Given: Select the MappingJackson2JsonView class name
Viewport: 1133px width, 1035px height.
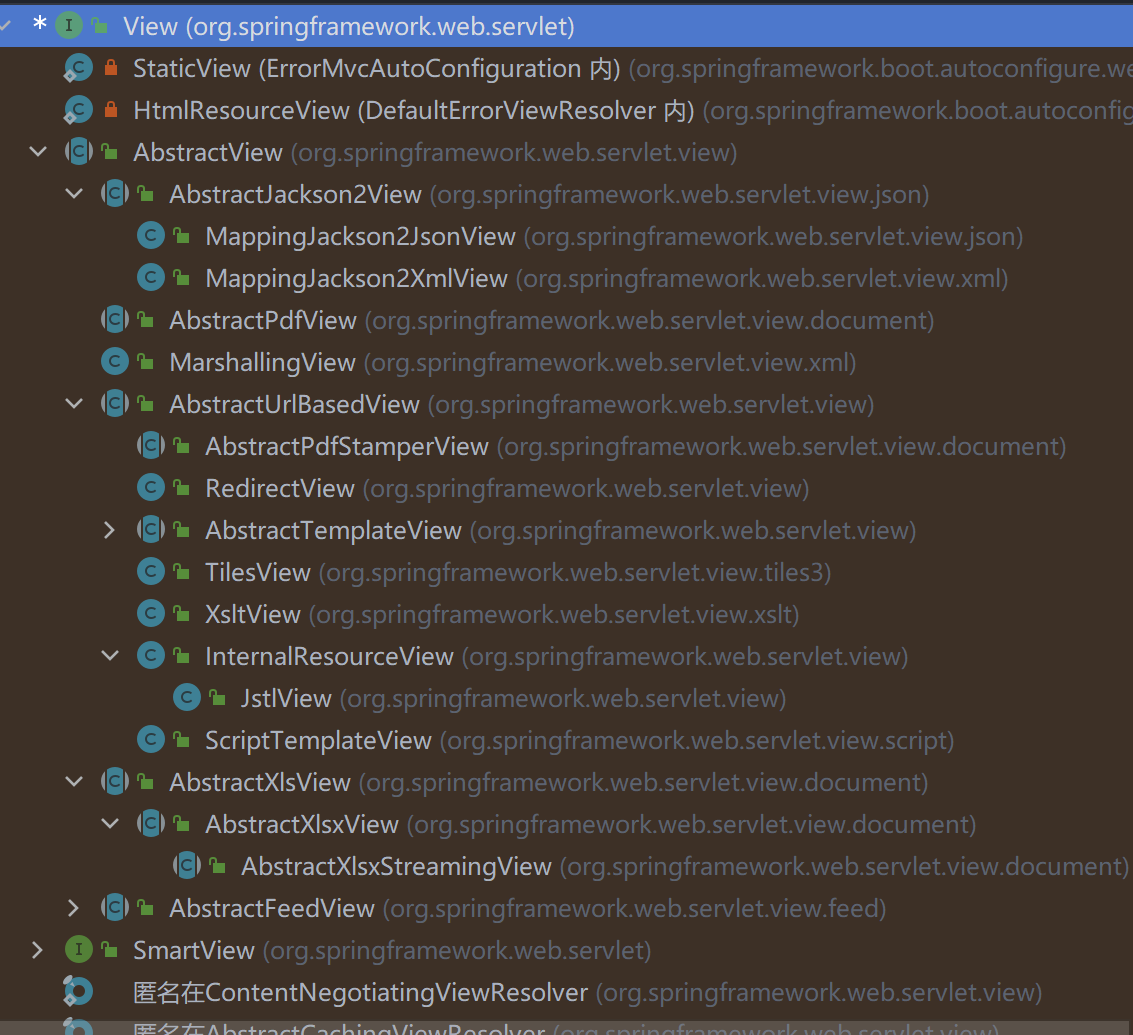Looking at the screenshot, I should (x=361, y=236).
